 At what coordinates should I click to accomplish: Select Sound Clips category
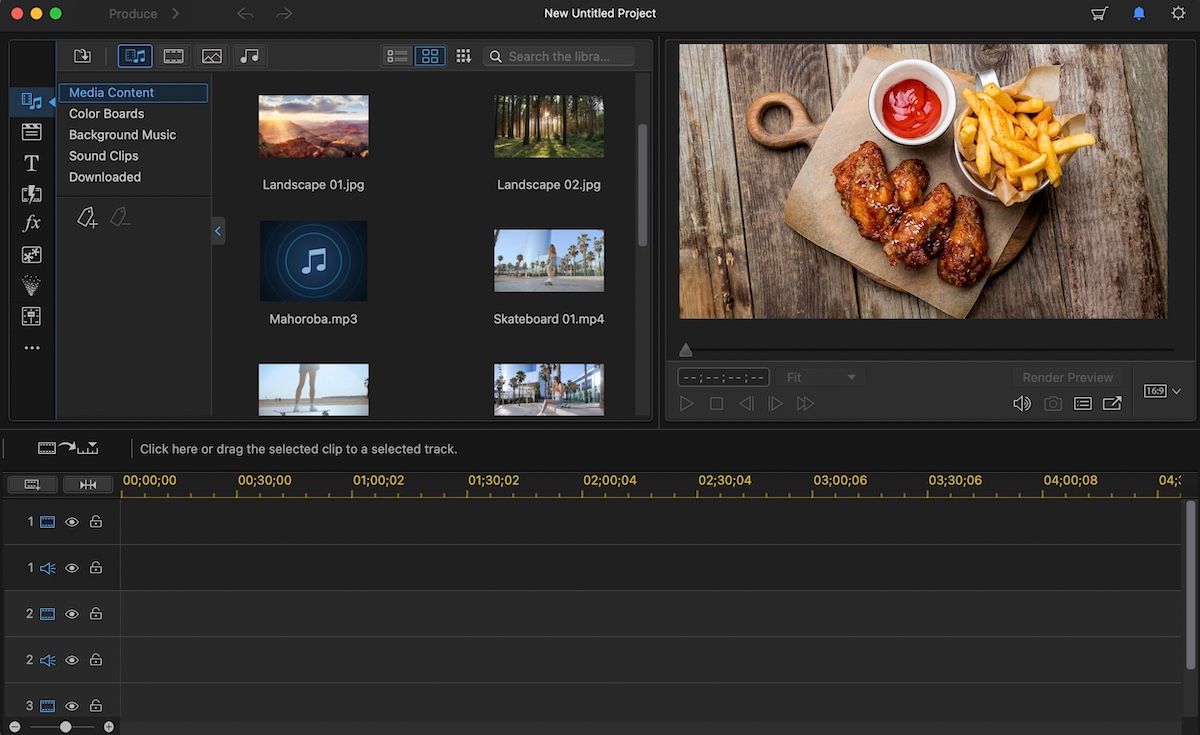(x=103, y=156)
